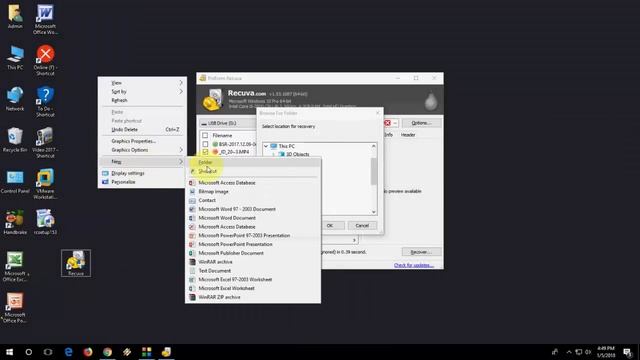Select the To Do shortcut desktop icon
Viewport: 640px width, 360px height.
[x=45, y=102]
